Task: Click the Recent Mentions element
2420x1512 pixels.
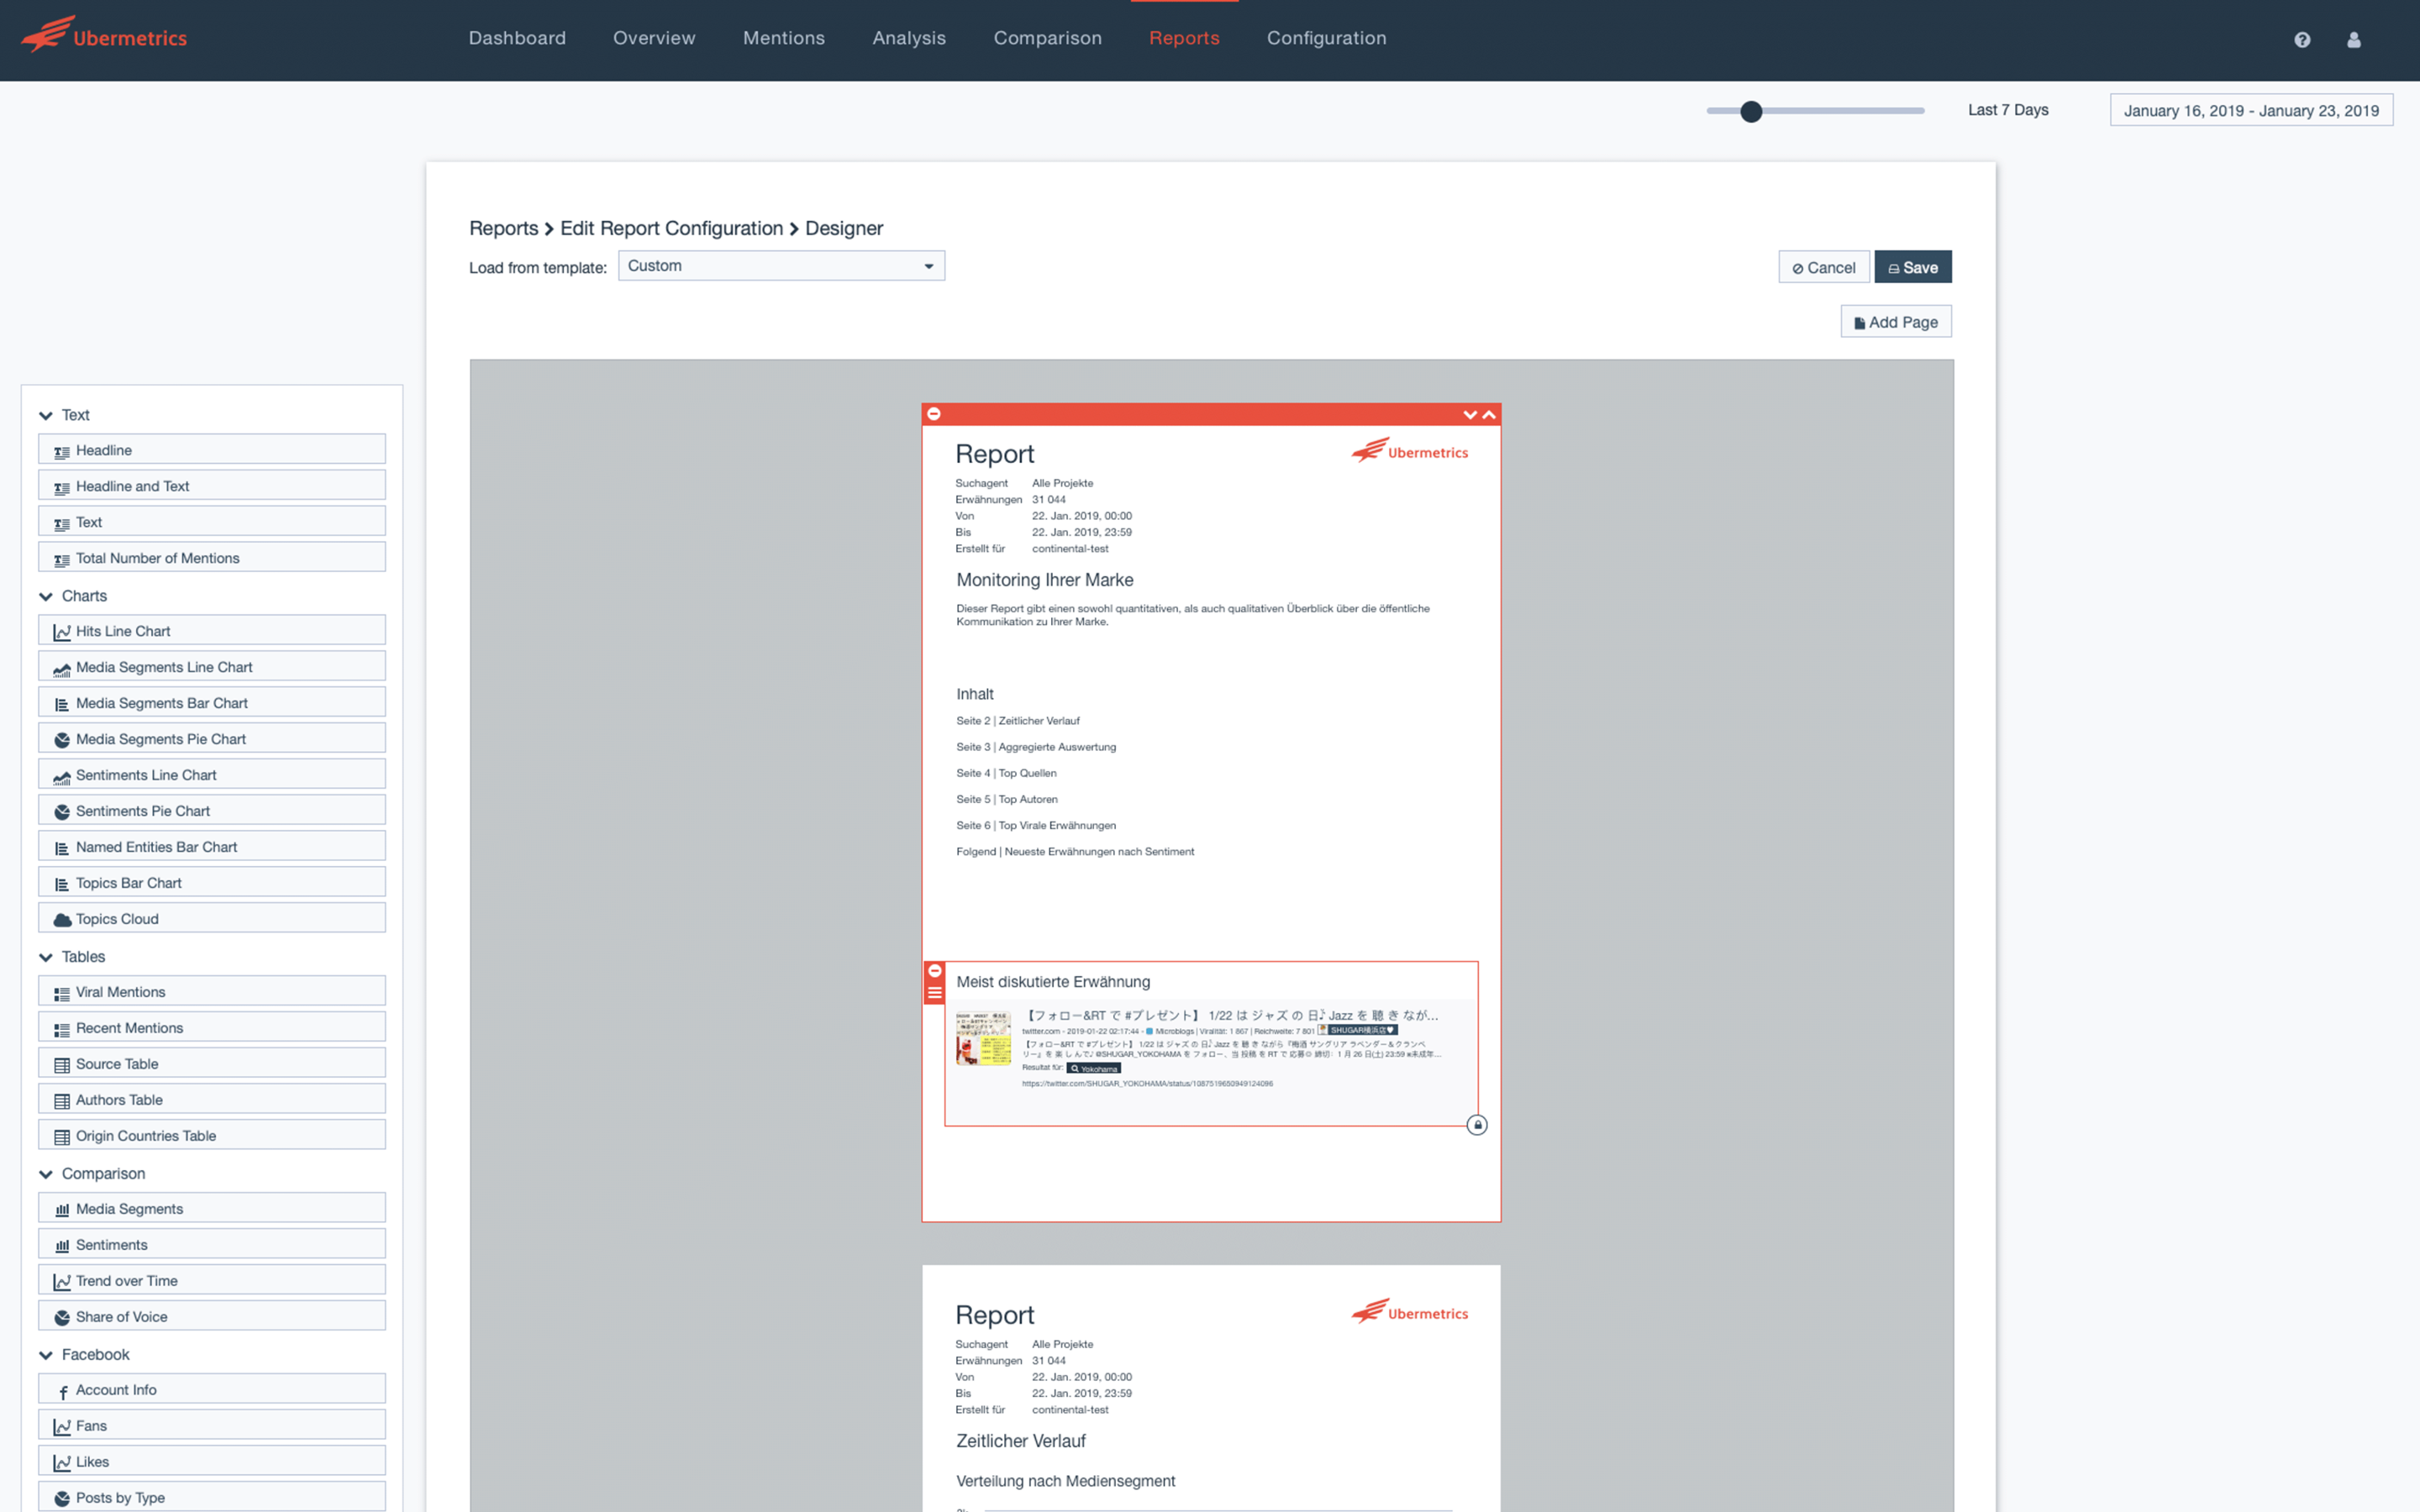Action: (x=212, y=1028)
